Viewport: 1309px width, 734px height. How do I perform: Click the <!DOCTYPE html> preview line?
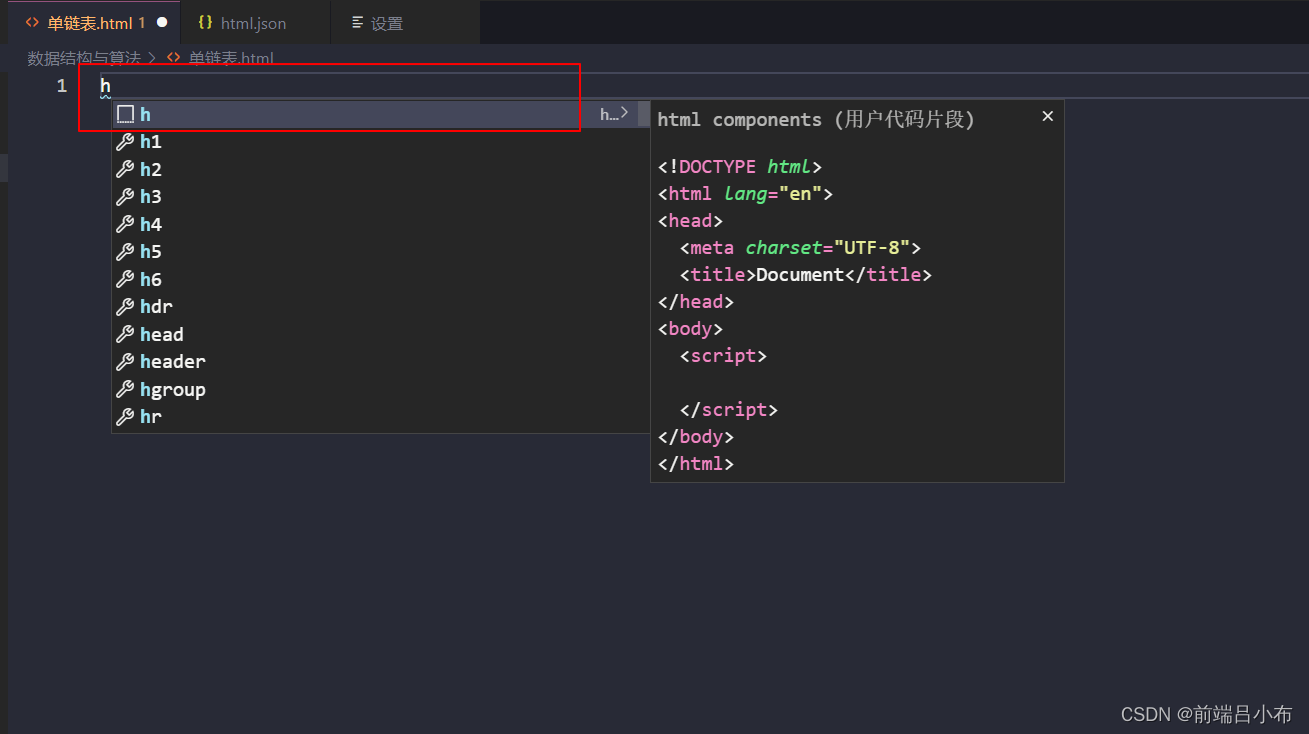point(740,167)
